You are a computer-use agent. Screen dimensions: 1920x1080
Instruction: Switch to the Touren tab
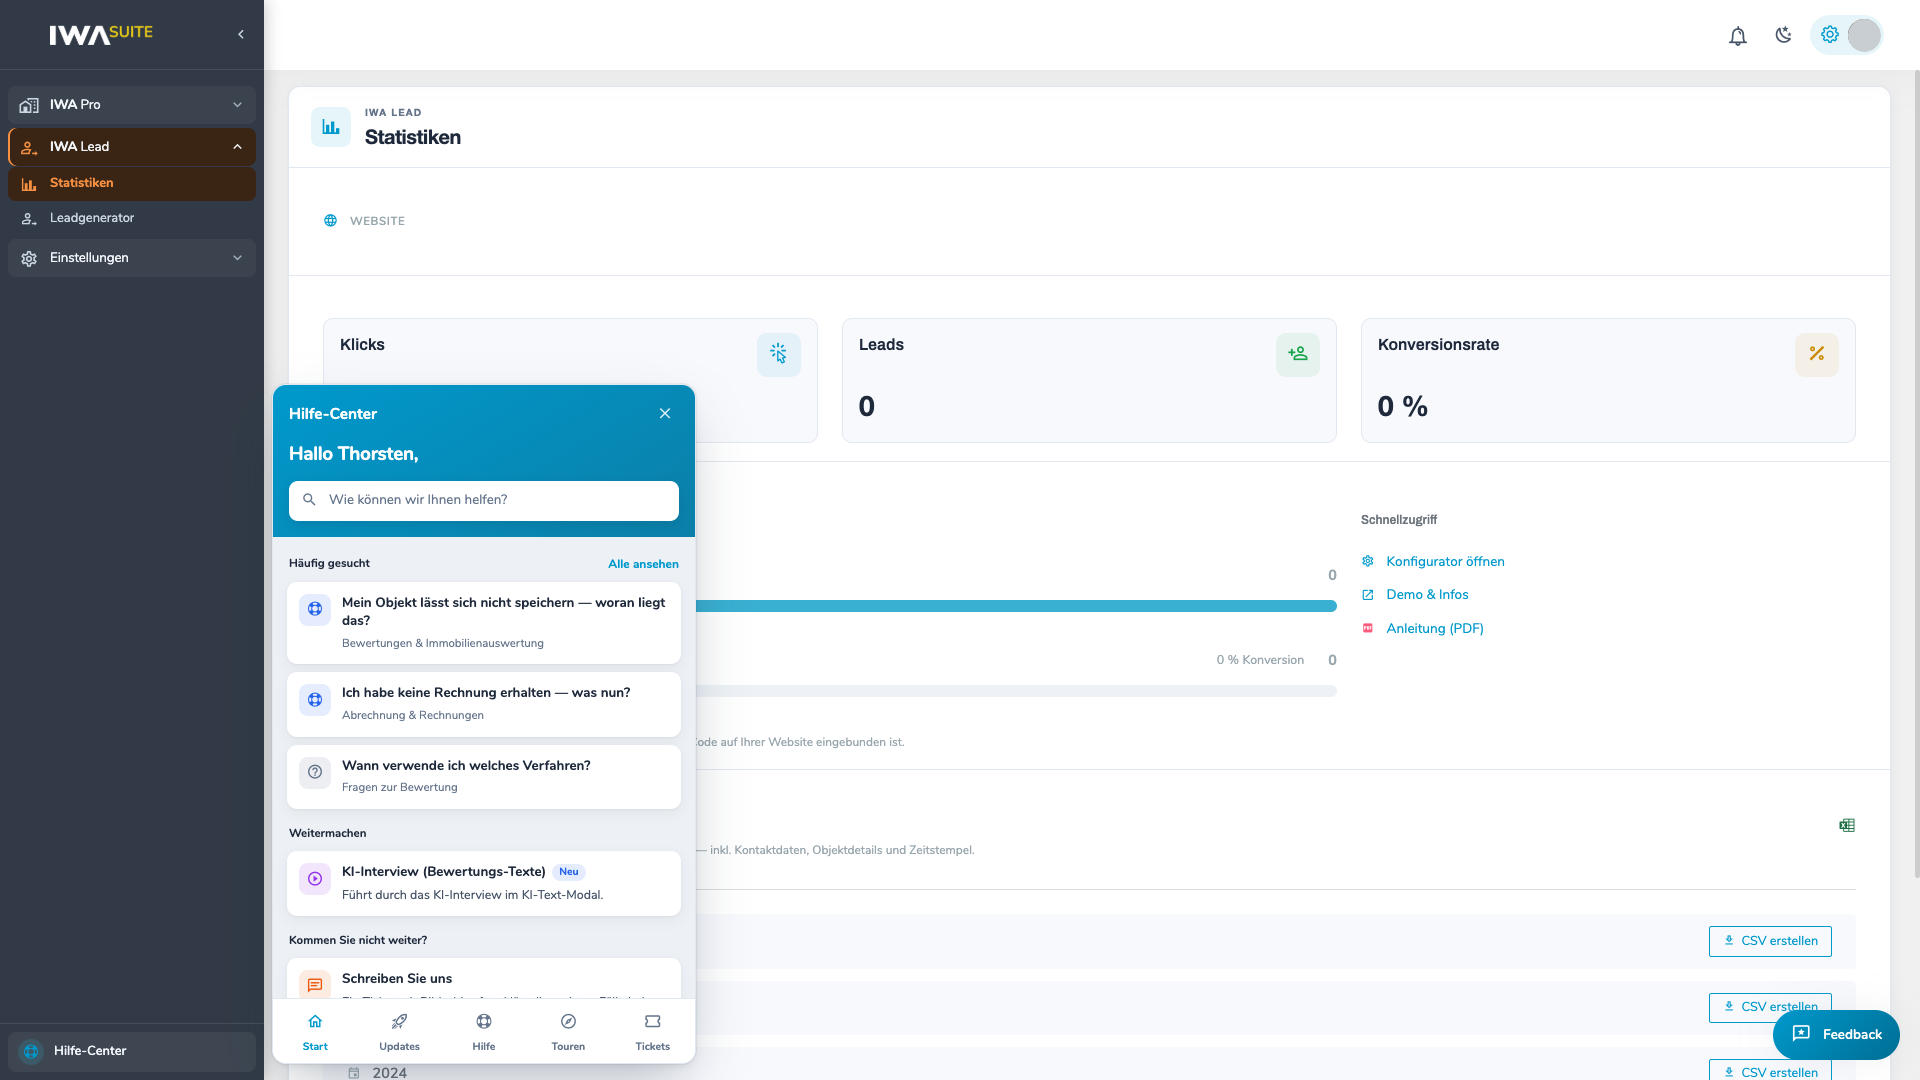click(568, 1031)
